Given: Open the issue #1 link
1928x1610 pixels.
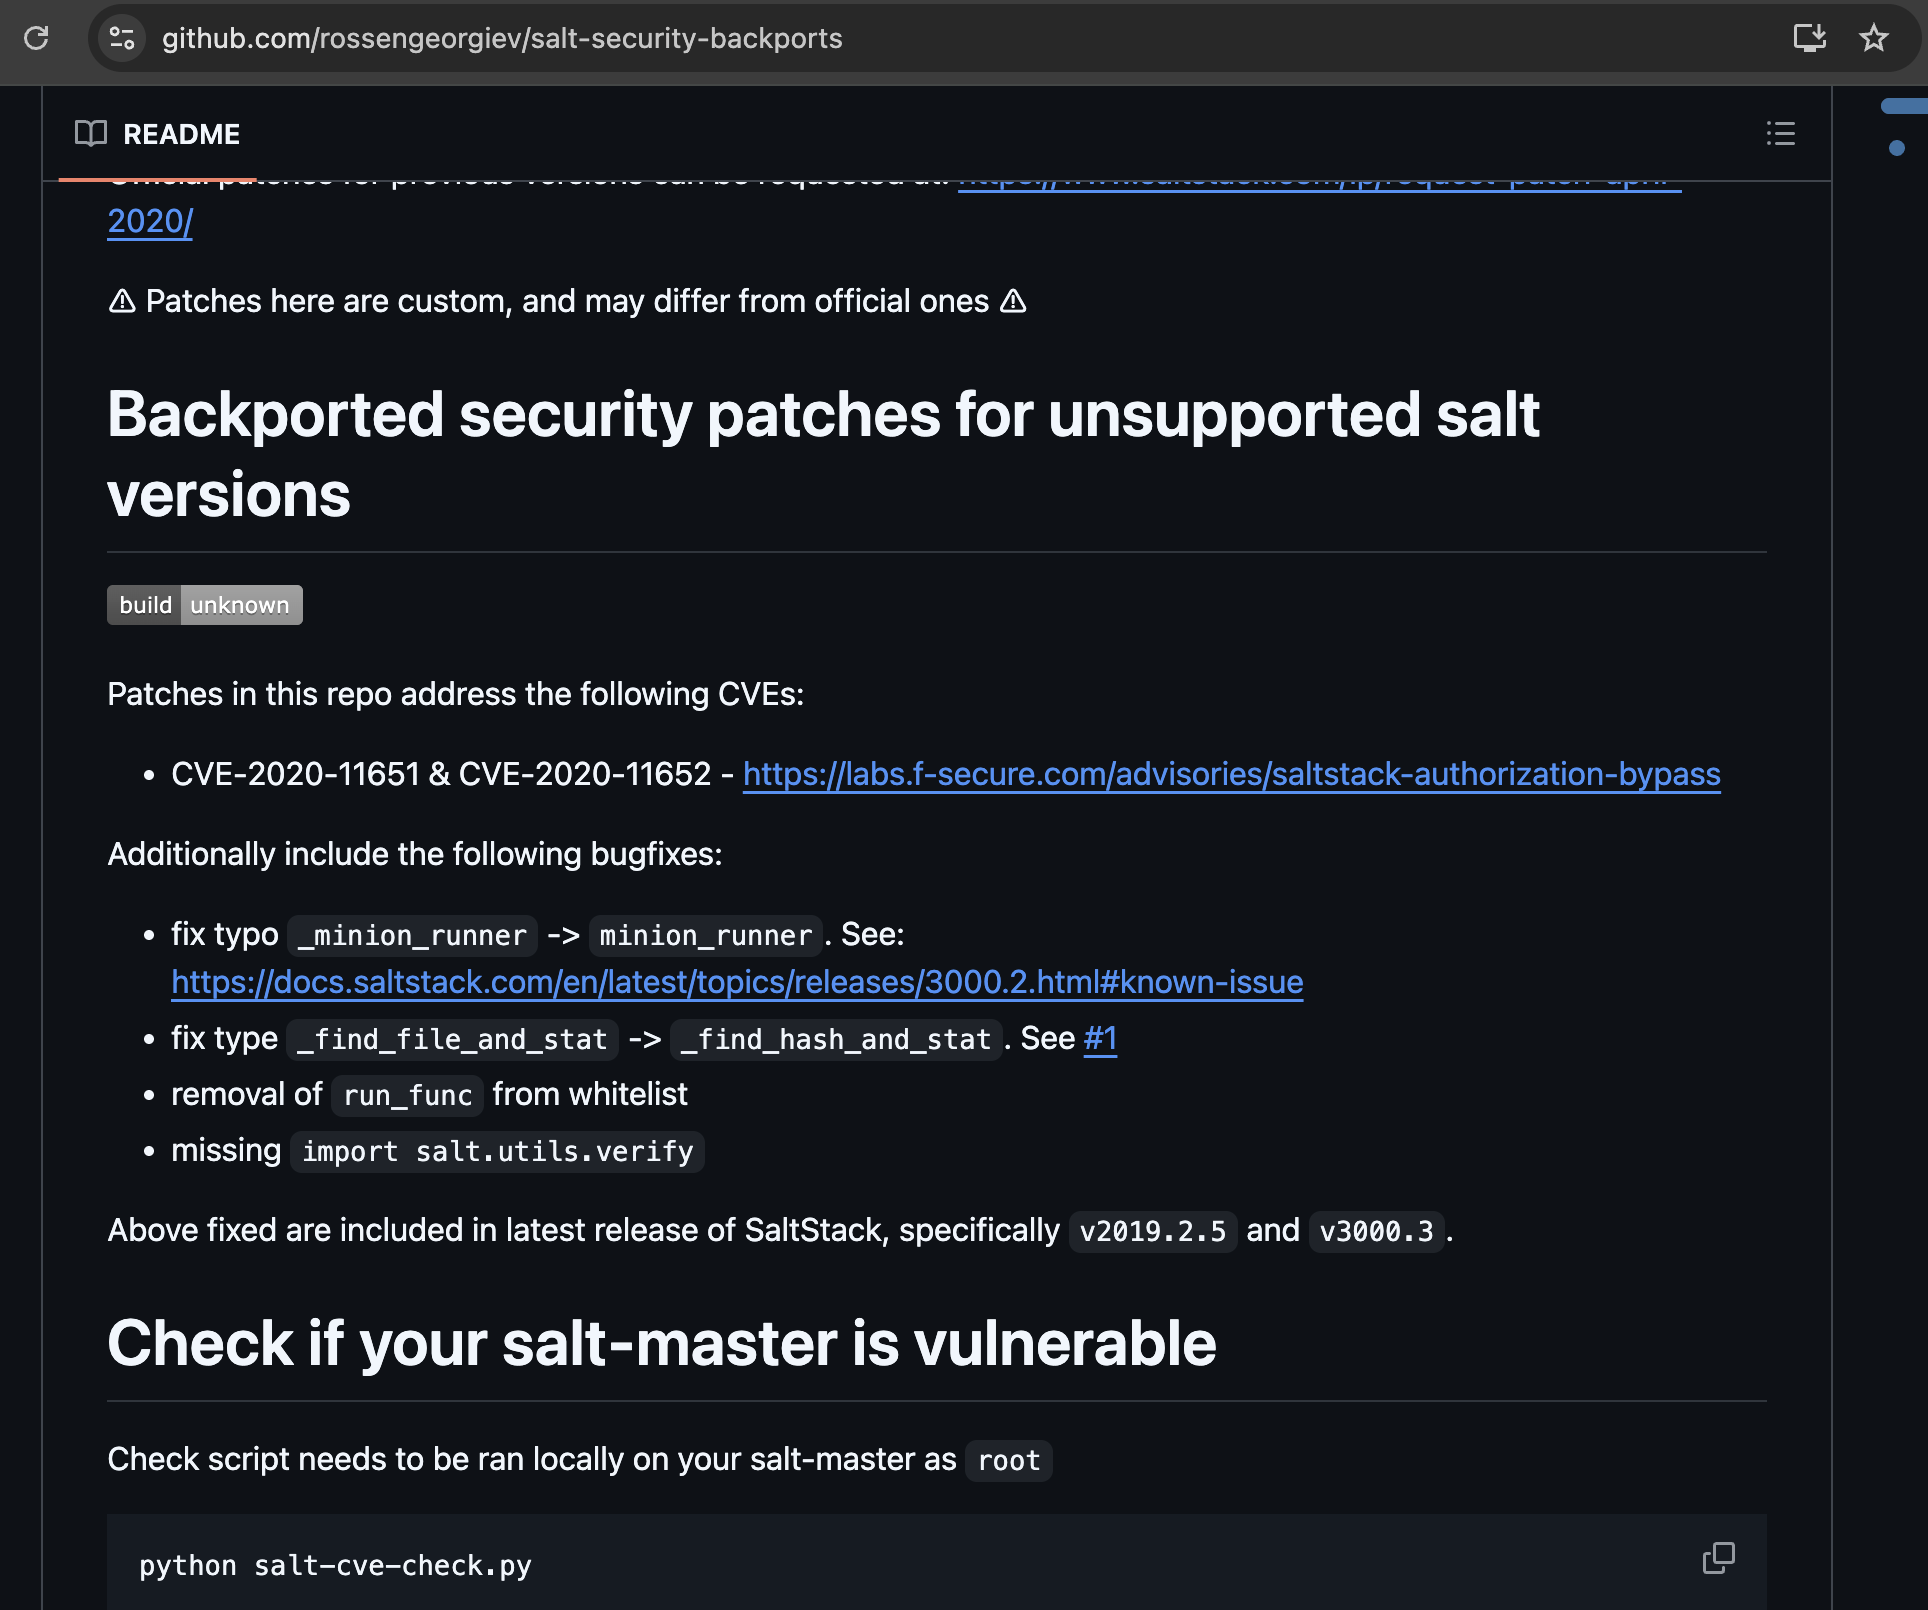Looking at the screenshot, I should (x=1100, y=1039).
